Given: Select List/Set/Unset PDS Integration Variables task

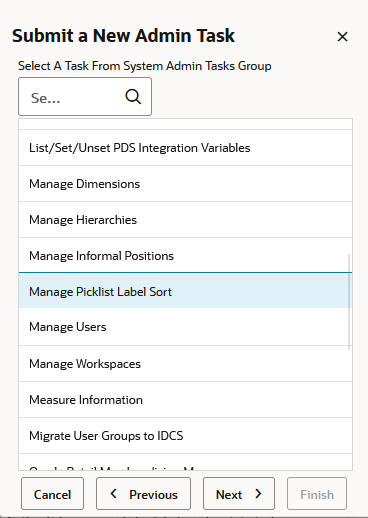Looking at the screenshot, I should (185, 148).
